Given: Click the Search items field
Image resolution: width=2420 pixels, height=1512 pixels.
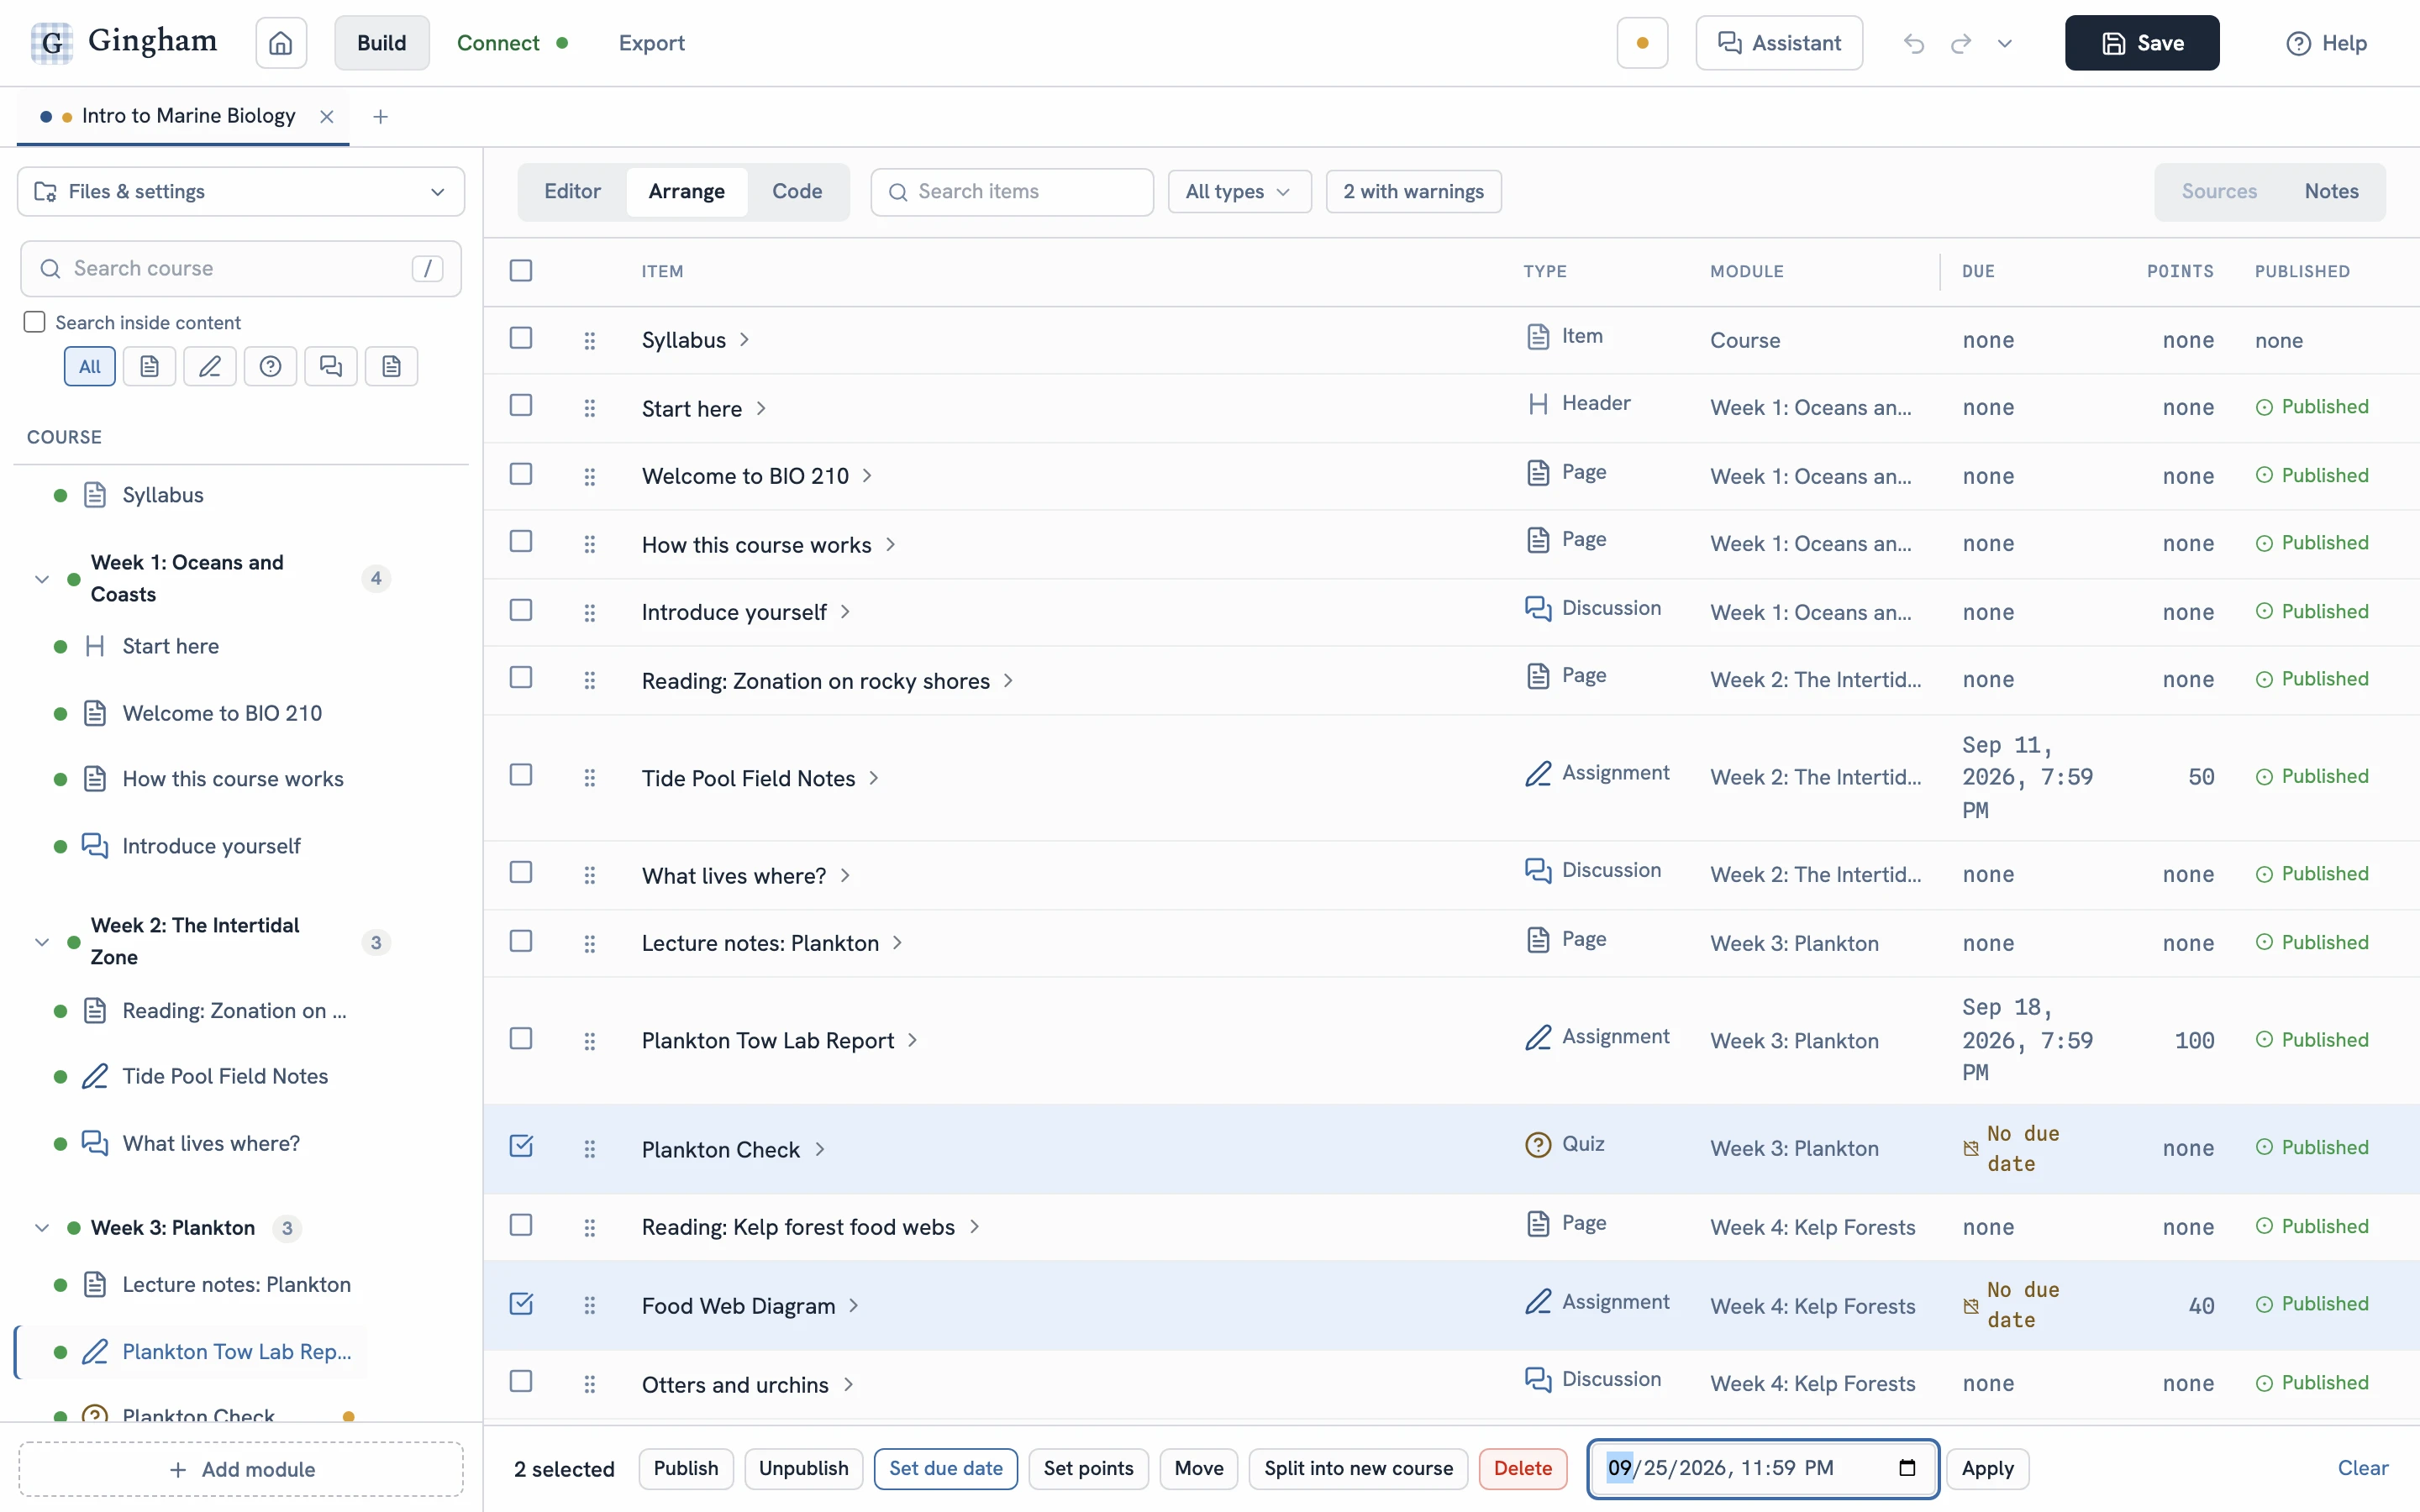Looking at the screenshot, I should pyautogui.click(x=1012, y=191).
